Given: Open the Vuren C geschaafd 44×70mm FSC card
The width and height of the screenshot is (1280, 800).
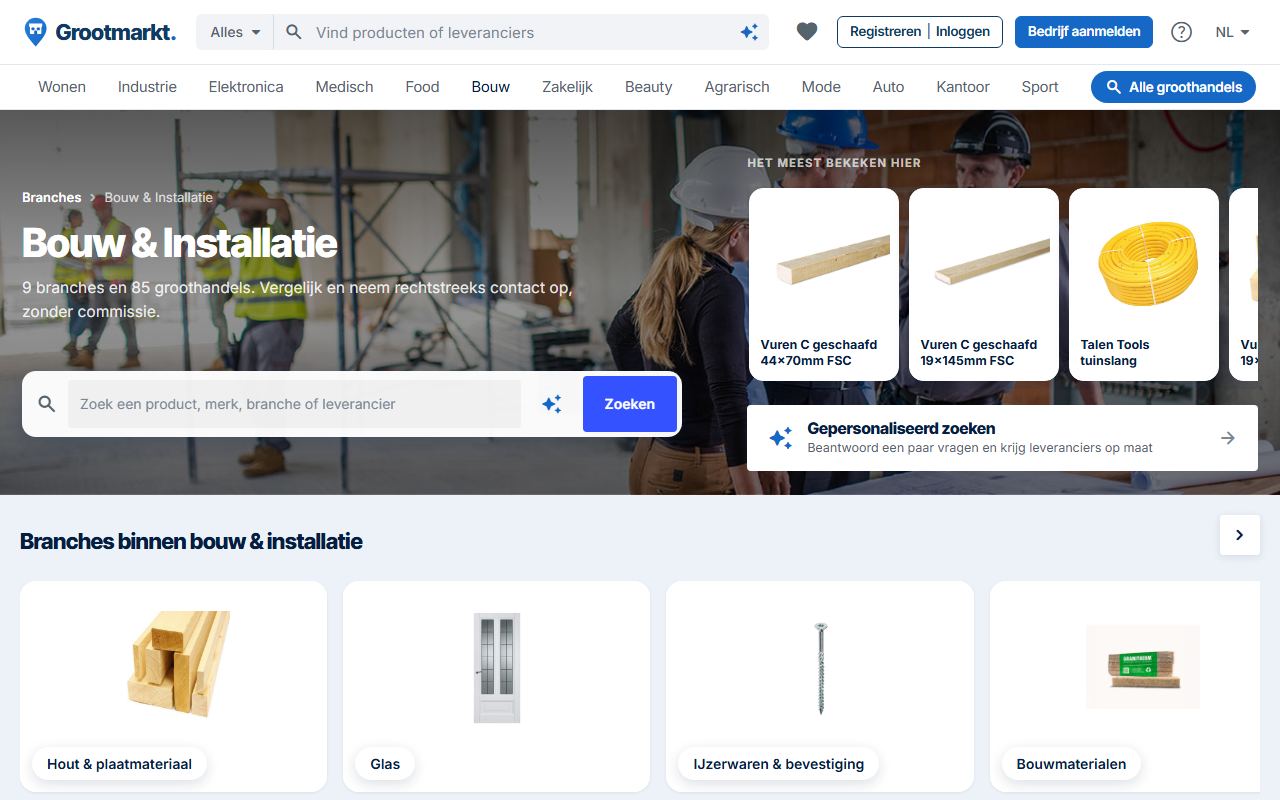Looking at the screenshot, I should [x=824, y=284].
